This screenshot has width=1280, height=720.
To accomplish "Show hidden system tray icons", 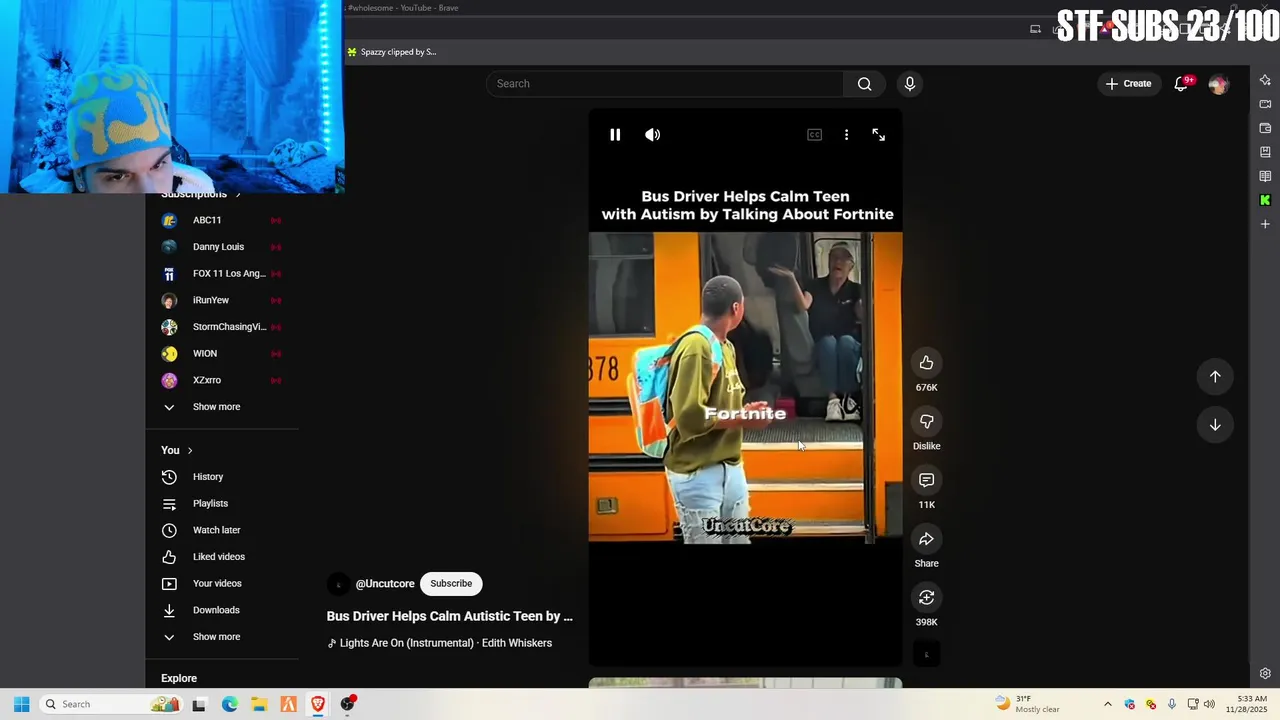I will tap(1107, 704).
